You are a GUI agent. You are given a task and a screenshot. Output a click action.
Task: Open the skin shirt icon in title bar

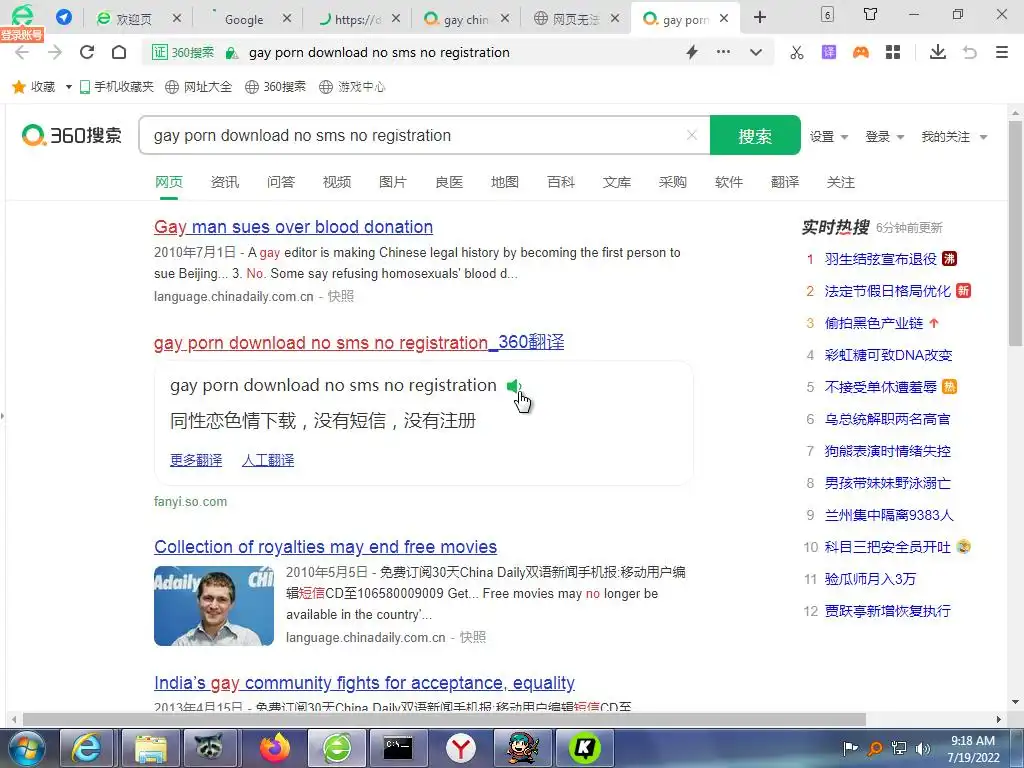[871, 14]
